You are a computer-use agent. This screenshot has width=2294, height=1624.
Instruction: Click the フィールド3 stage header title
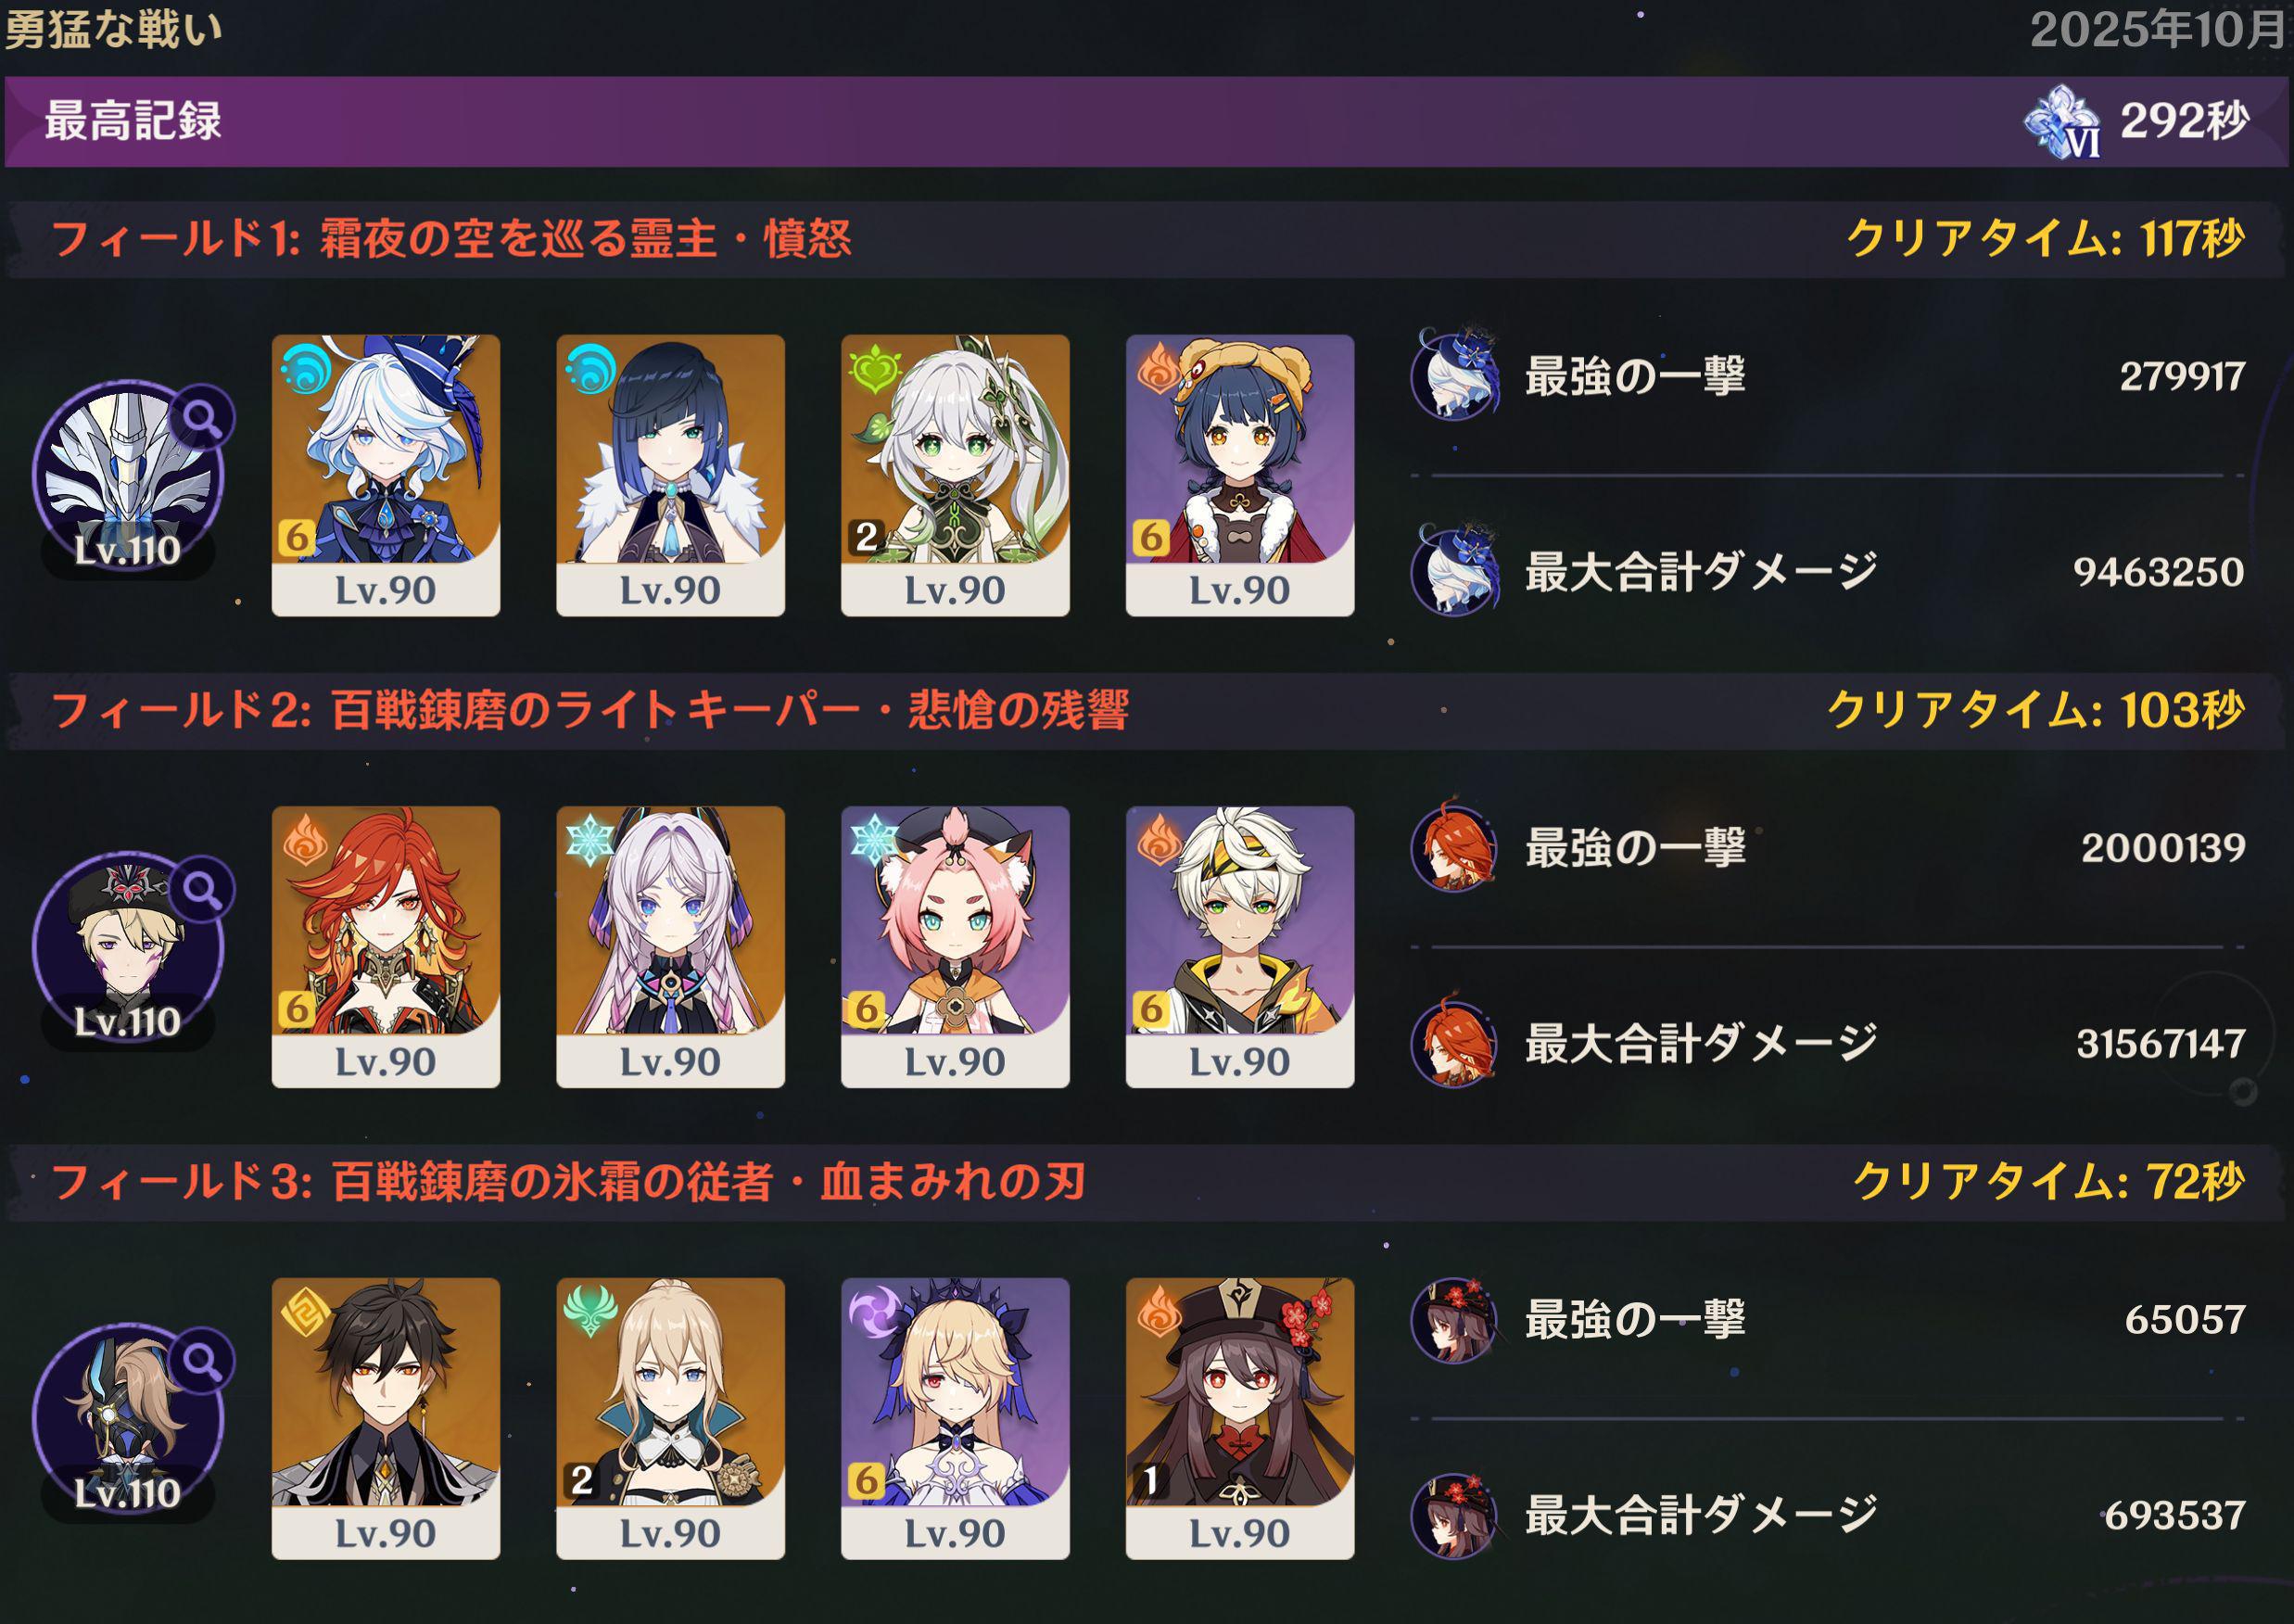pos(567,1182)
